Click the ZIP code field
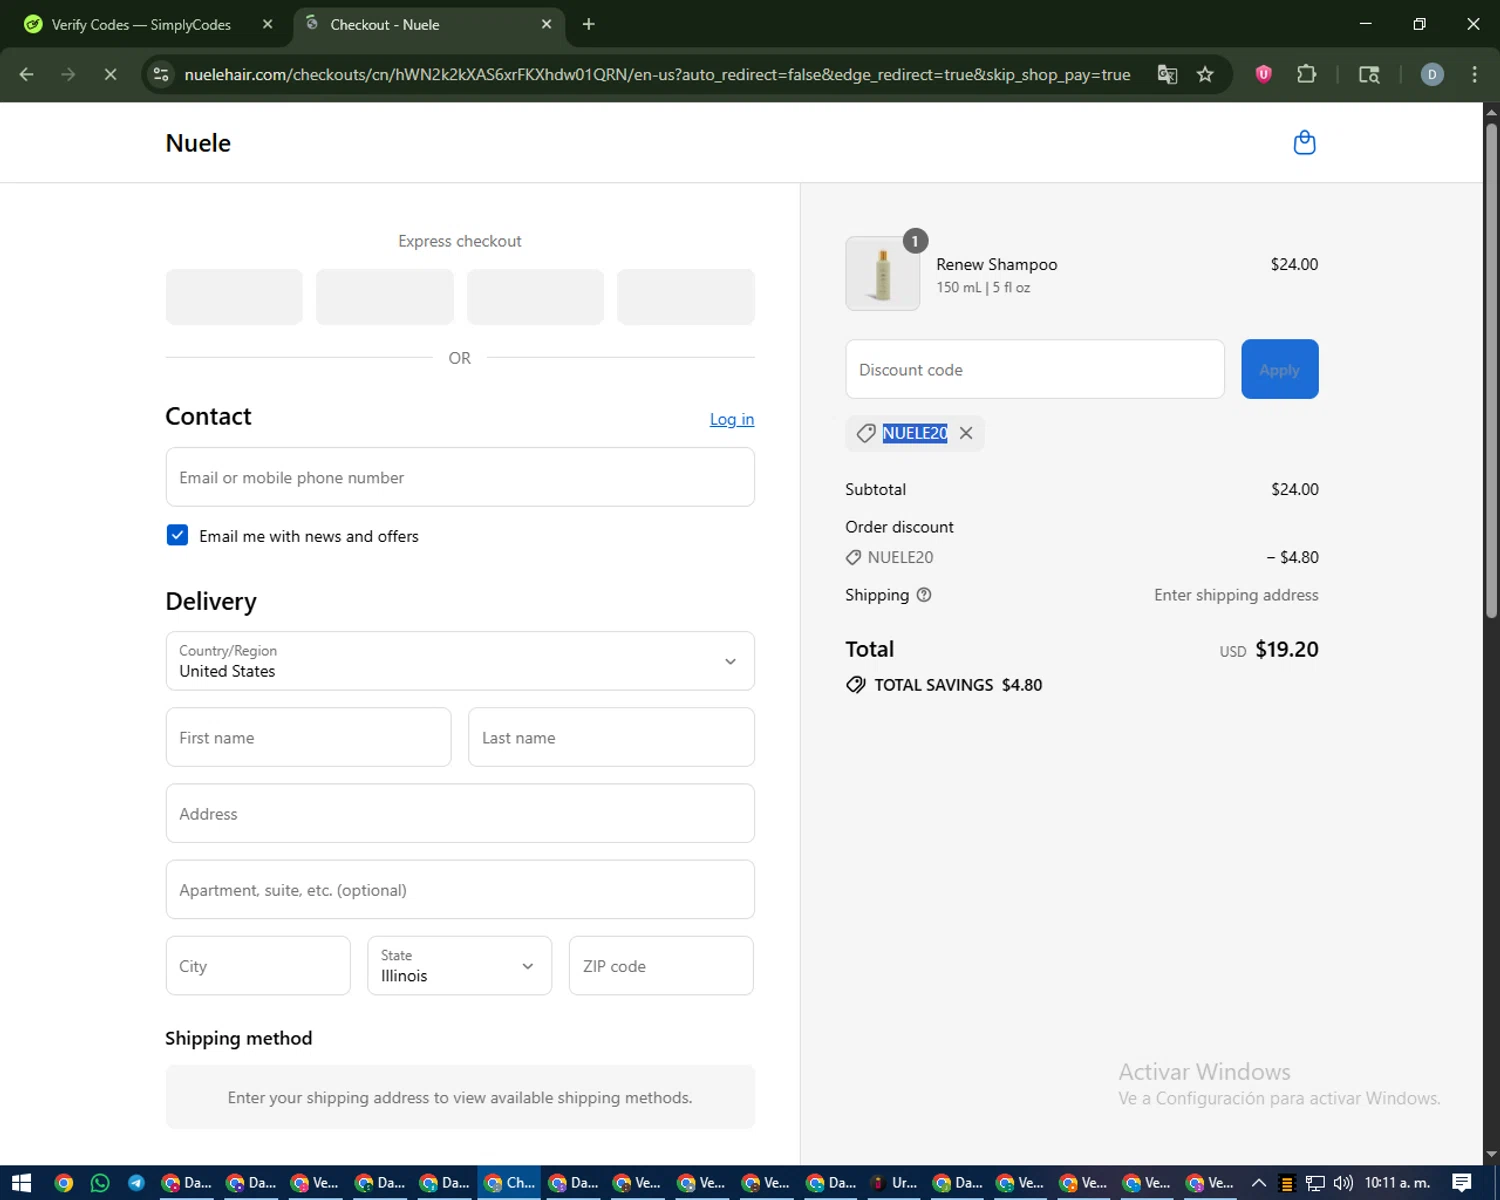 [661, 965]
